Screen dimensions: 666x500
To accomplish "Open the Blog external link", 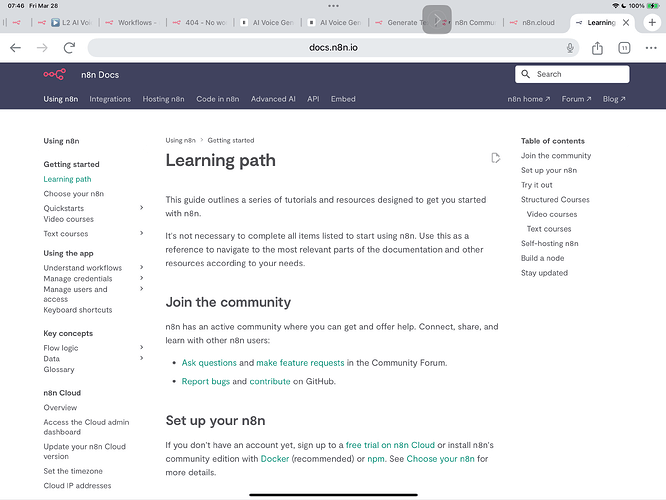I will coord(614,99).
